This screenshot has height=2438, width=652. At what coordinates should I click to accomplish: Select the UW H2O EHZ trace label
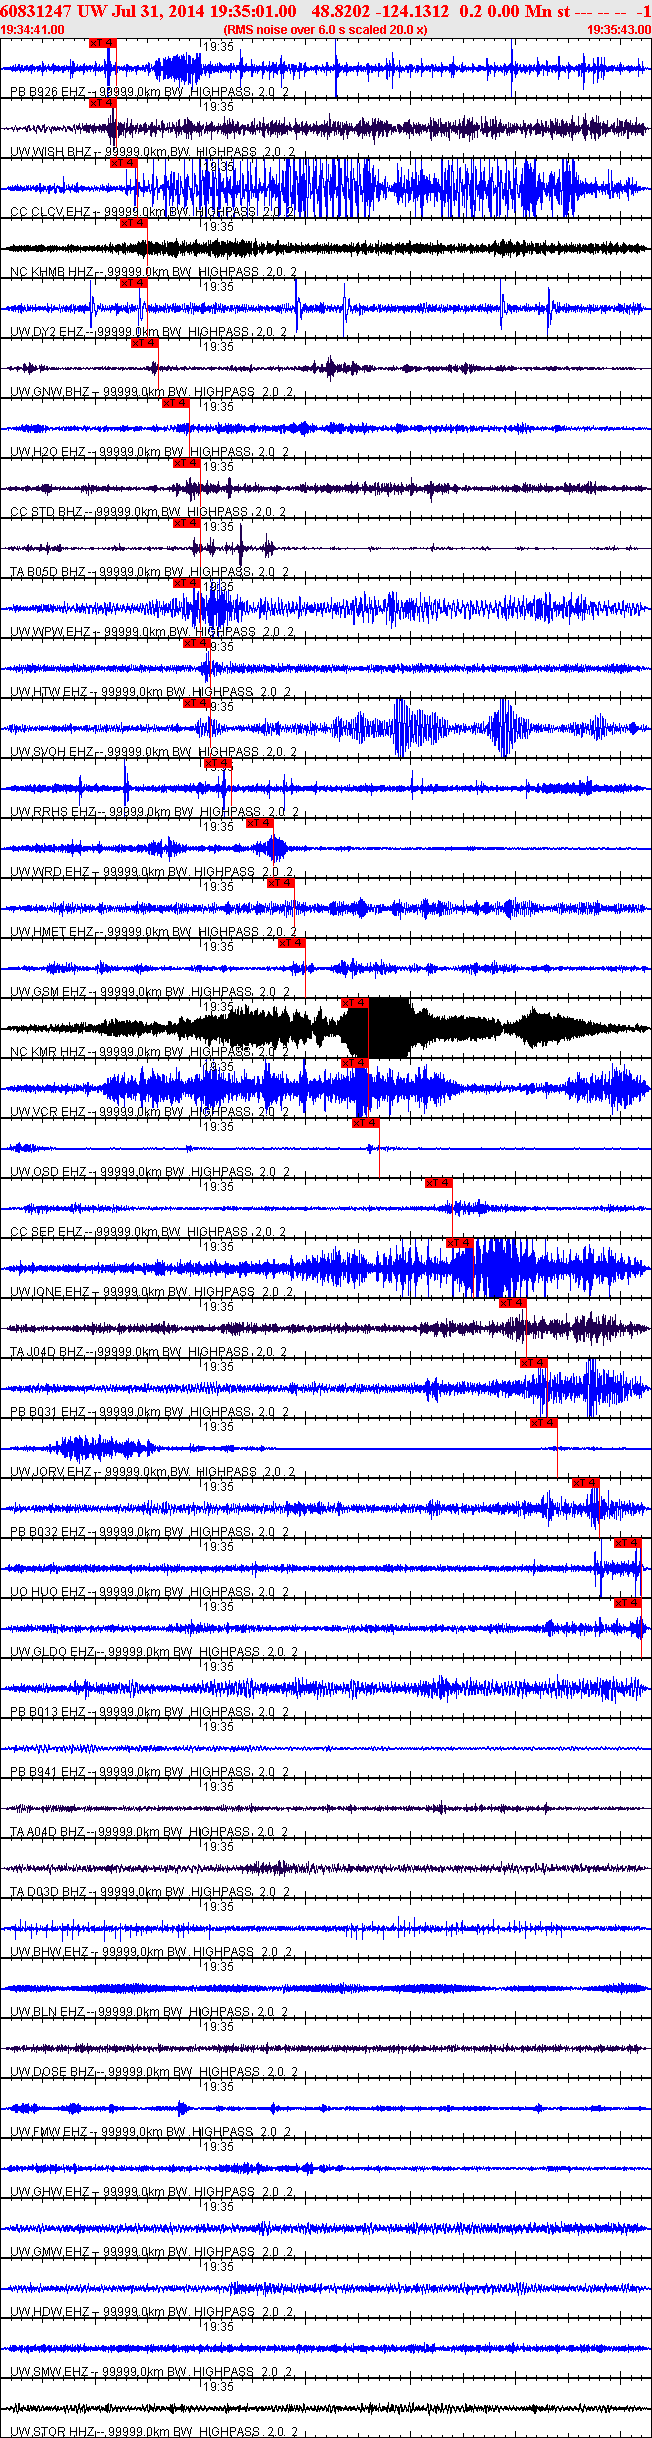pyautogui.click(x=150, y=452)
